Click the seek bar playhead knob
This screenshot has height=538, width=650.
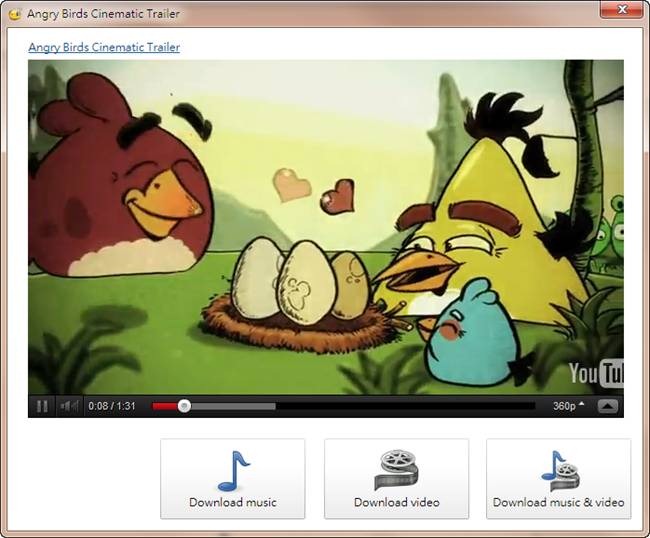184,406
